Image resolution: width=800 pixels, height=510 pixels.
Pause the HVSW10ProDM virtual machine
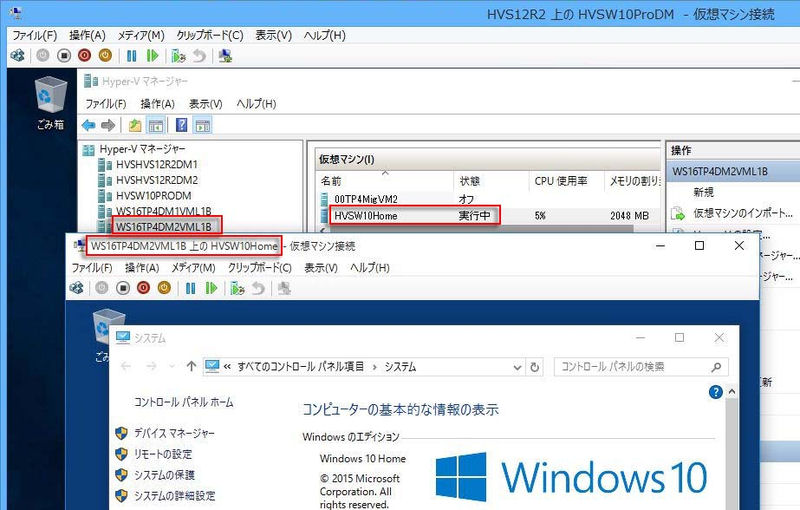pyautogui.click(x=132, y=55)
